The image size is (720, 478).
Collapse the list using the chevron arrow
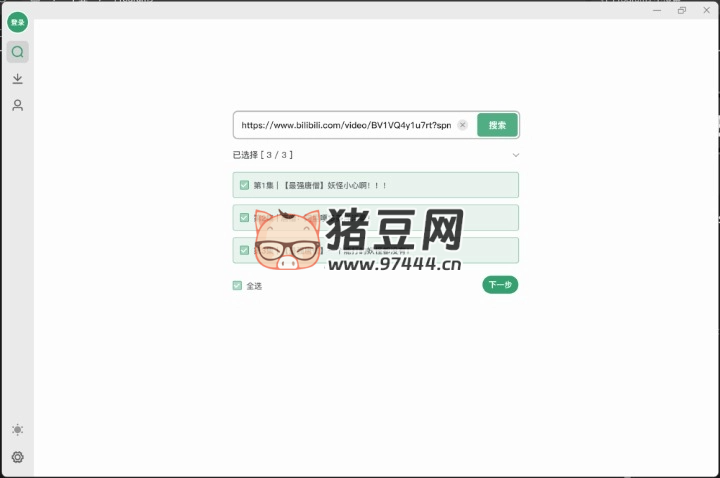[x=515, y=155]
